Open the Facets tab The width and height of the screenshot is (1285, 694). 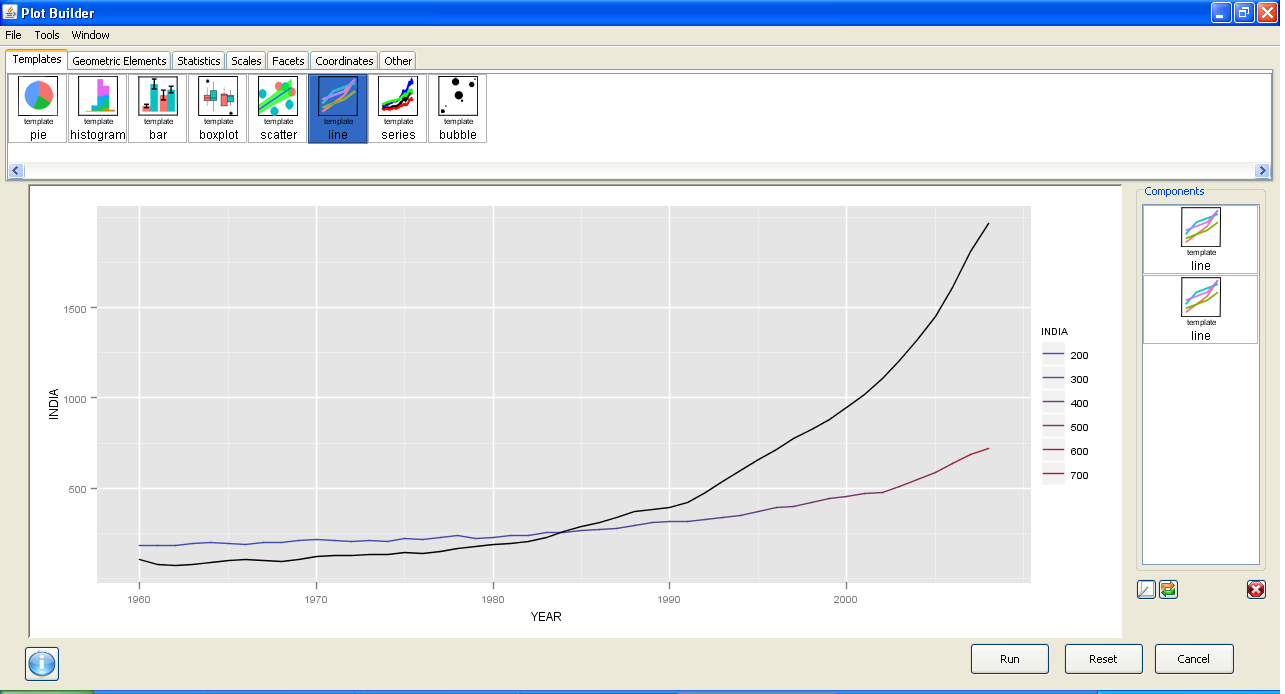pos(288,61)
